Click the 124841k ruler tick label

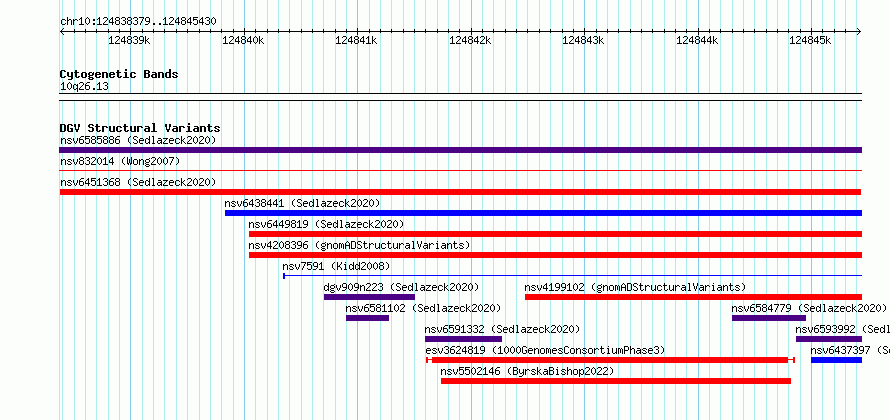[356, 40]
